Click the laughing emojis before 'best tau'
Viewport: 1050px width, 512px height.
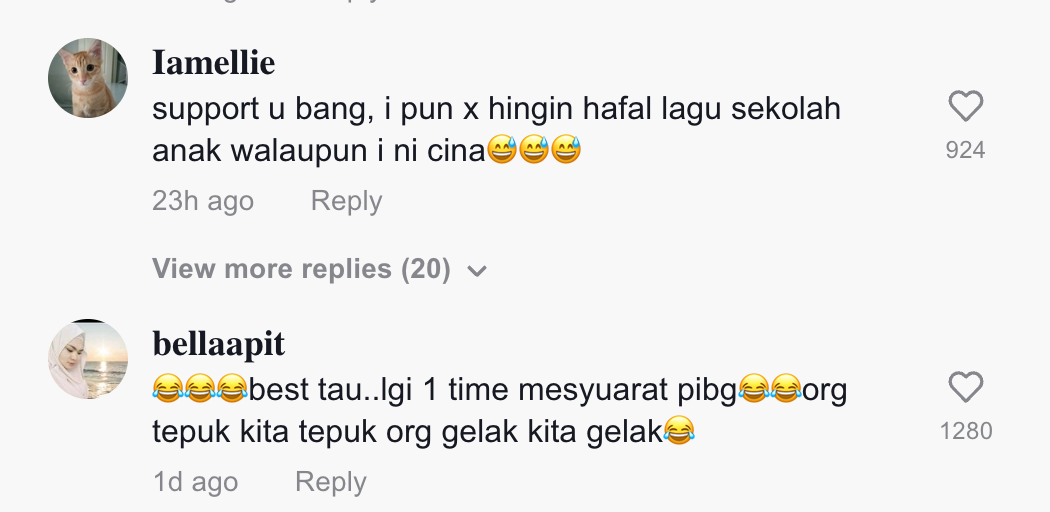[200, 389]
